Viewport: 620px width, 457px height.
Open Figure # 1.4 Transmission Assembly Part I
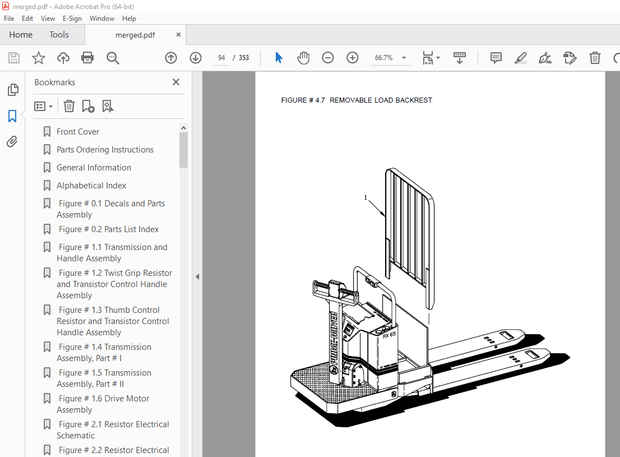(x=104, y=352)
